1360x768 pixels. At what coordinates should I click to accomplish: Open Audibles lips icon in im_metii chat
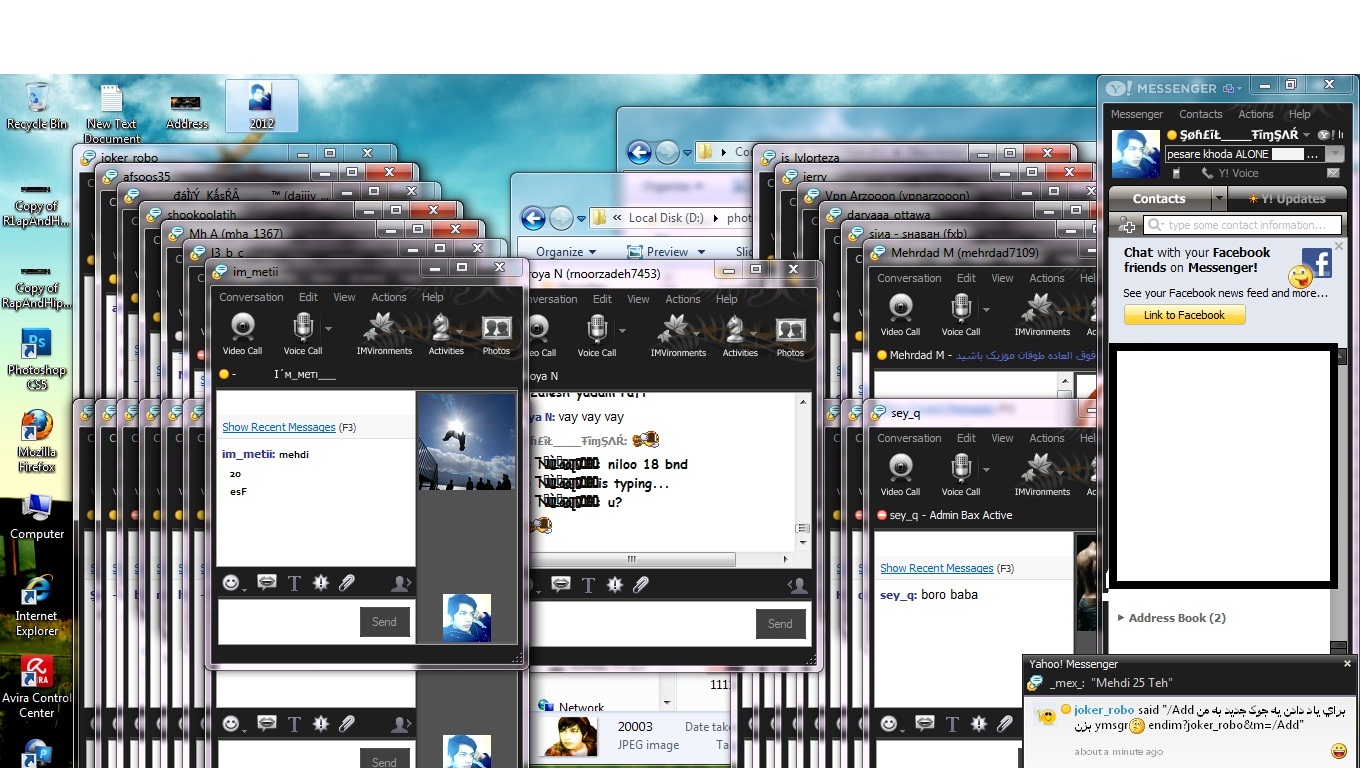(267, 583)
